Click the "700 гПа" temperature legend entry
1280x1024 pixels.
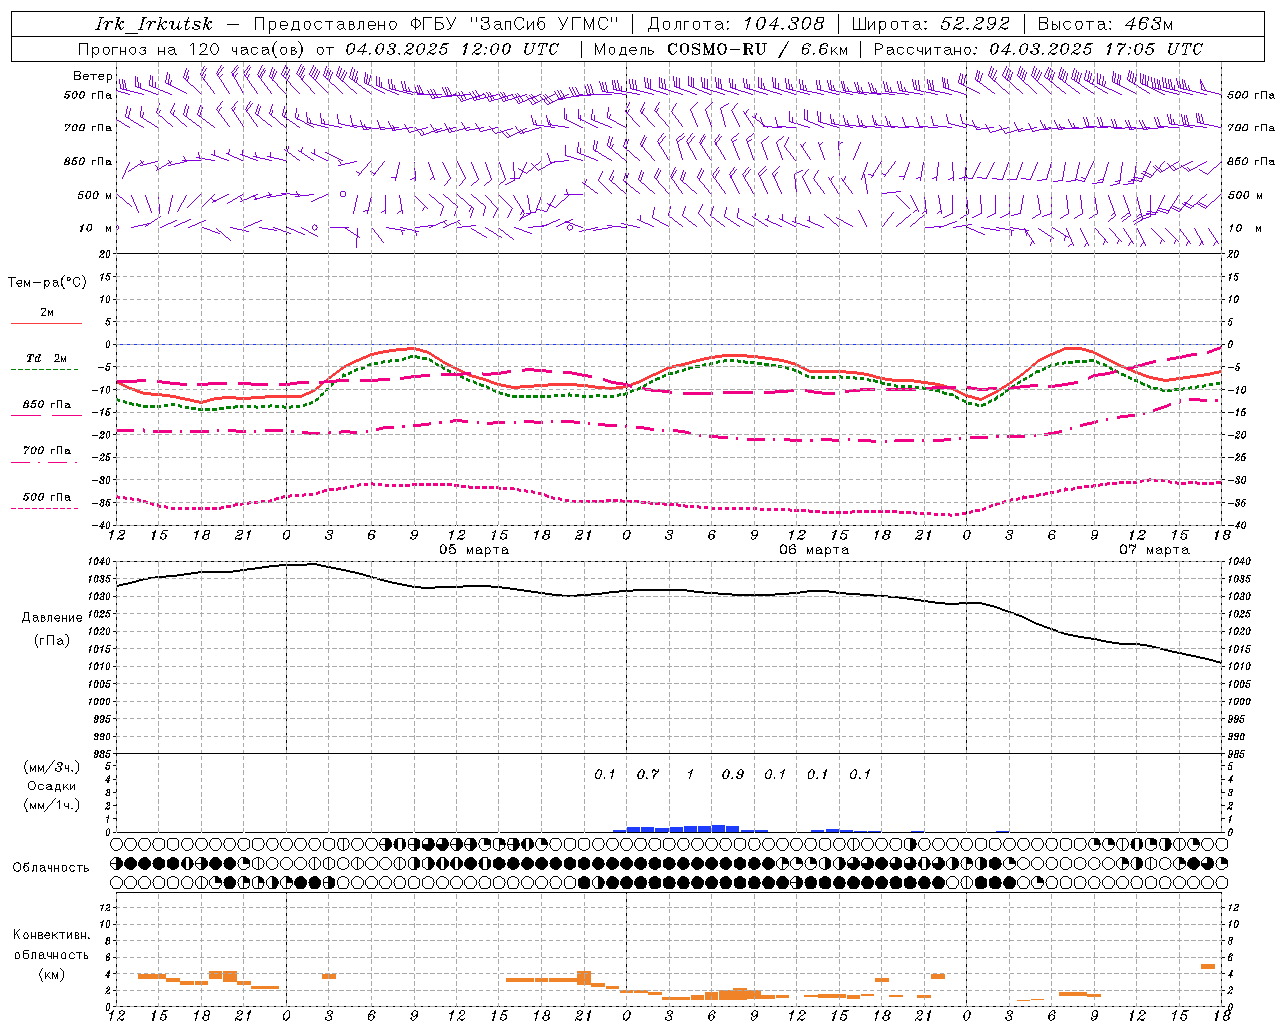coord(46,451)
